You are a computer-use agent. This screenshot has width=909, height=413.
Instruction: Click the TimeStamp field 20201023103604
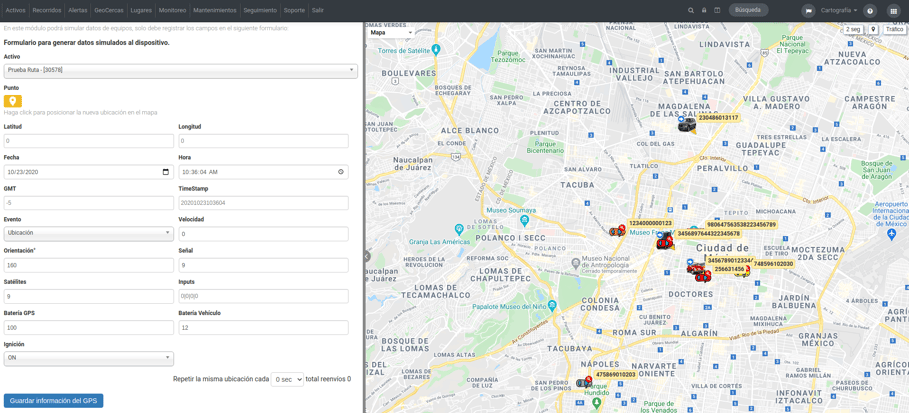coord(263,203)
